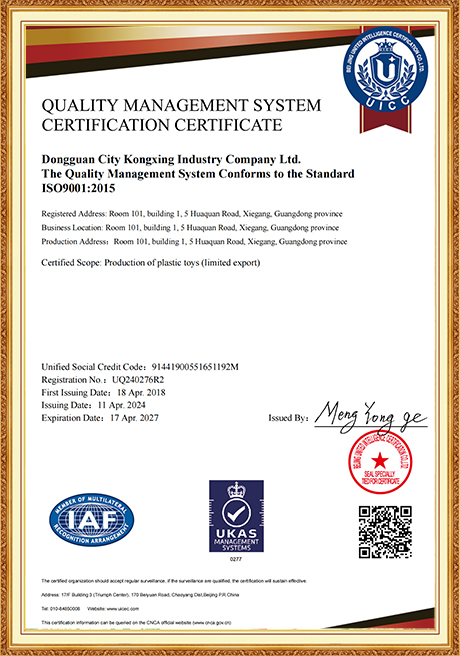Click First Issuing Date '18 Apr. 2018'
Viewport: 460px width, 656px height.
(141, 392)
